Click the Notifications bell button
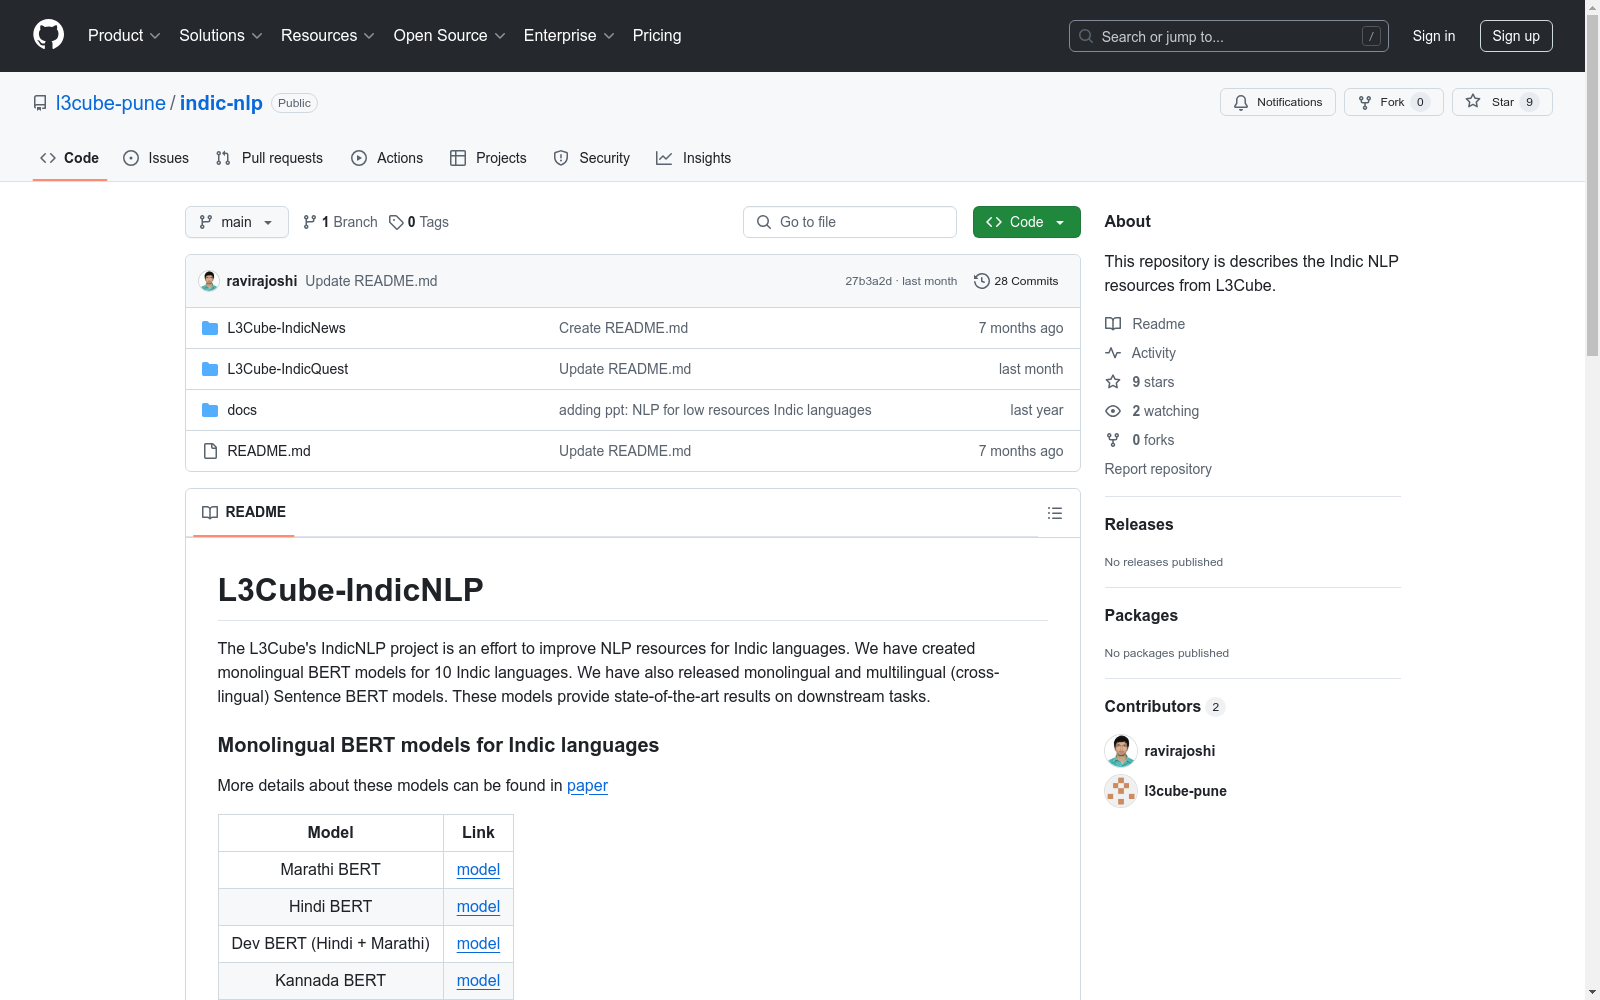 point(1277,102)
